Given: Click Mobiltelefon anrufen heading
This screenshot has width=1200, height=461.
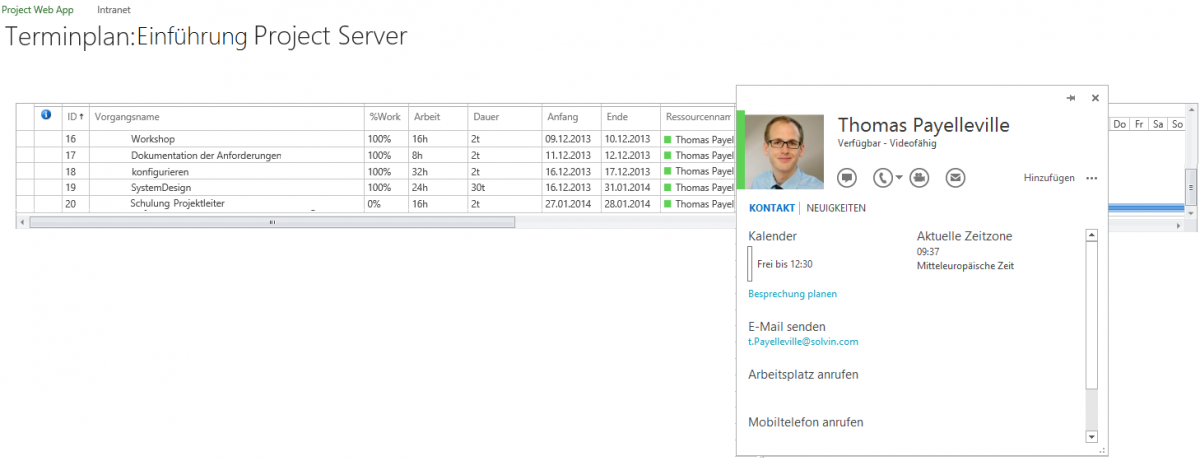Looking at the screenshot, I should tap(805, 422).
